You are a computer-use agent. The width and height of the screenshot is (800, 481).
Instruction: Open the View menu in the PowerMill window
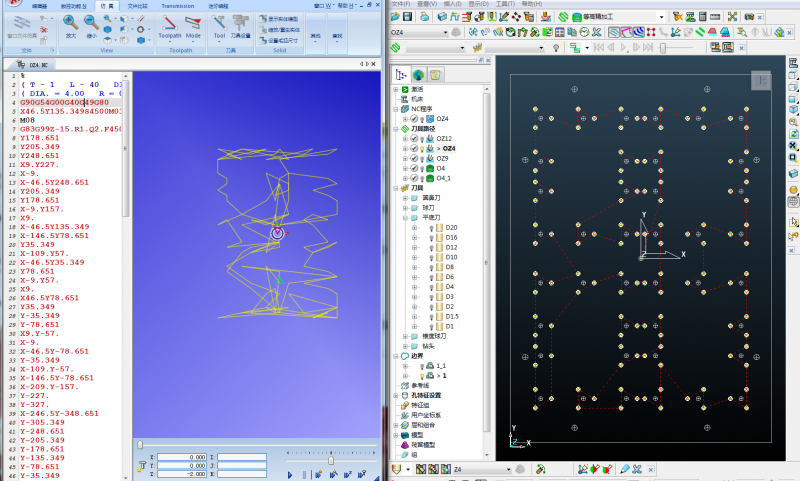tap(427, 4)
